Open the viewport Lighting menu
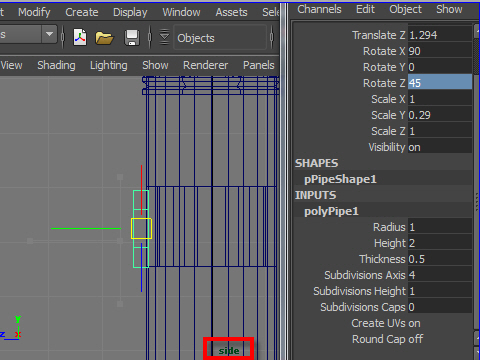Screen dimensions: 480x360 coord(108,65)
